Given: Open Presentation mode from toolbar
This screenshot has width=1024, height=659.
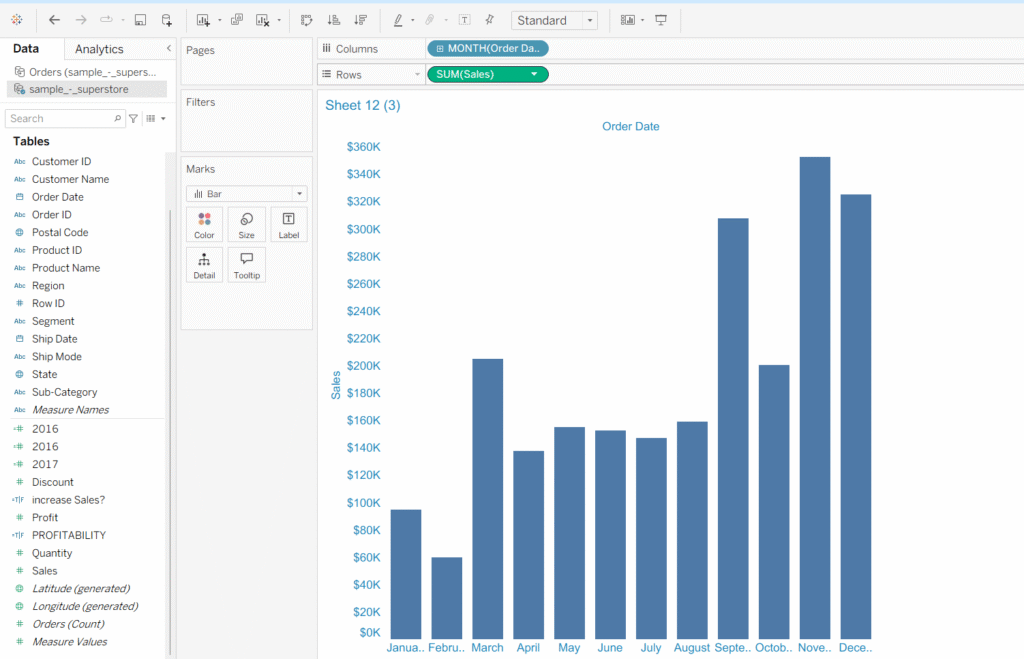Looking at the screenshot, I should coord(661,20).
